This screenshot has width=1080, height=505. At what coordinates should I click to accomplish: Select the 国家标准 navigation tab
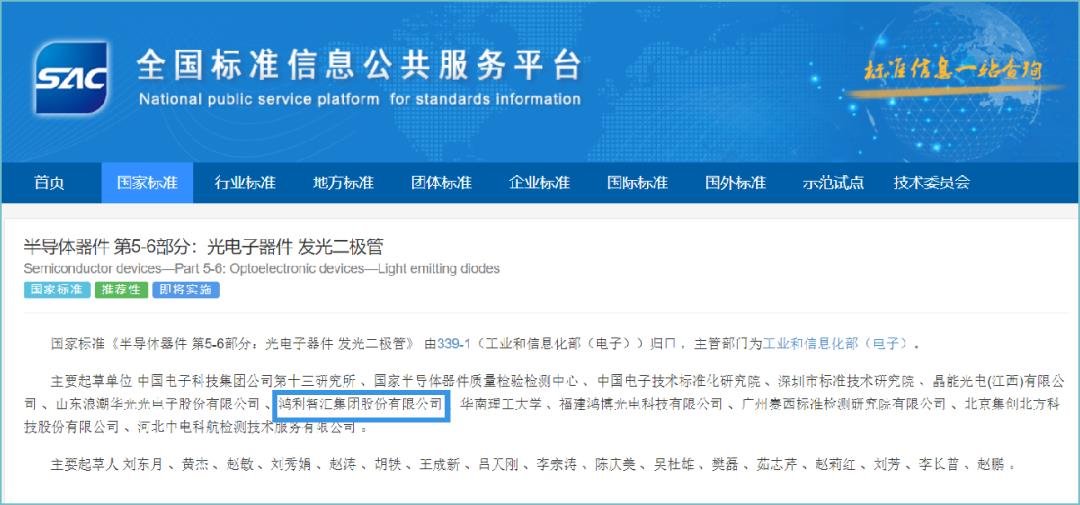(x=147, y=183)
